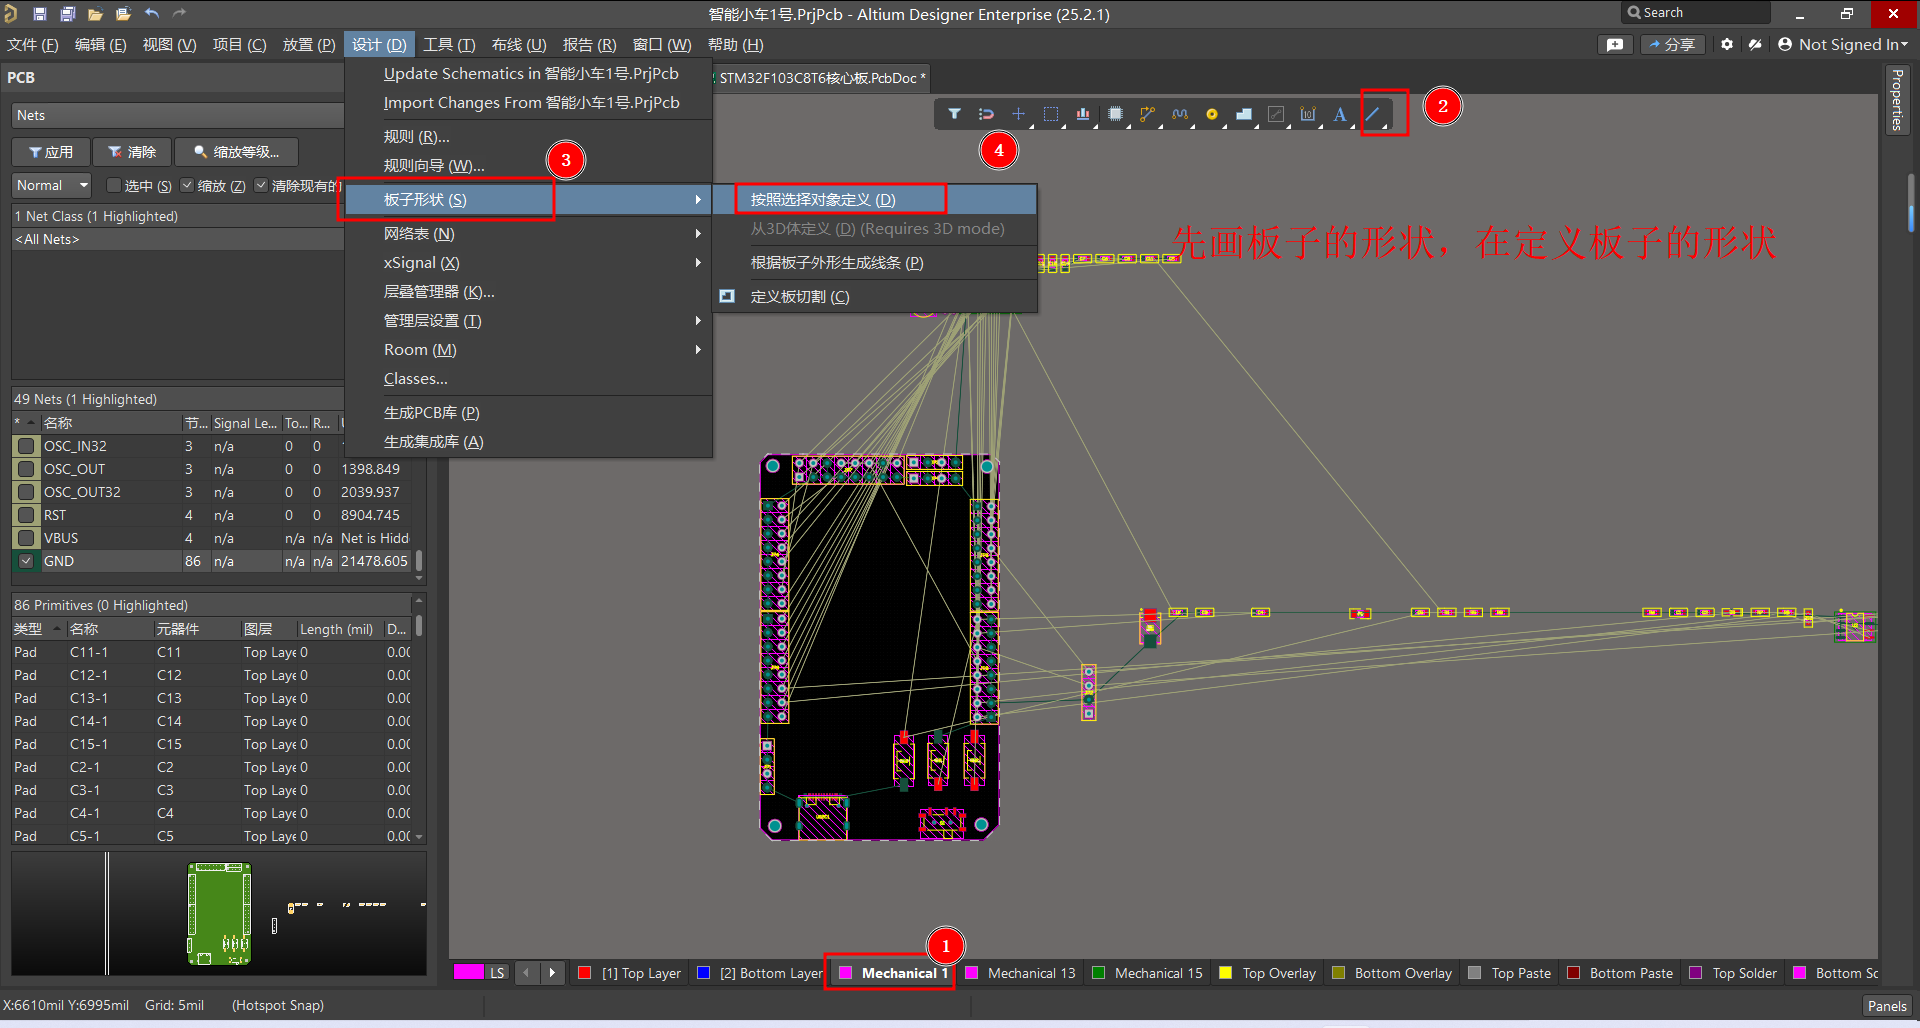
Task: Click the Redo arrow
Action: pyautogui.click(x=180, y=14)
